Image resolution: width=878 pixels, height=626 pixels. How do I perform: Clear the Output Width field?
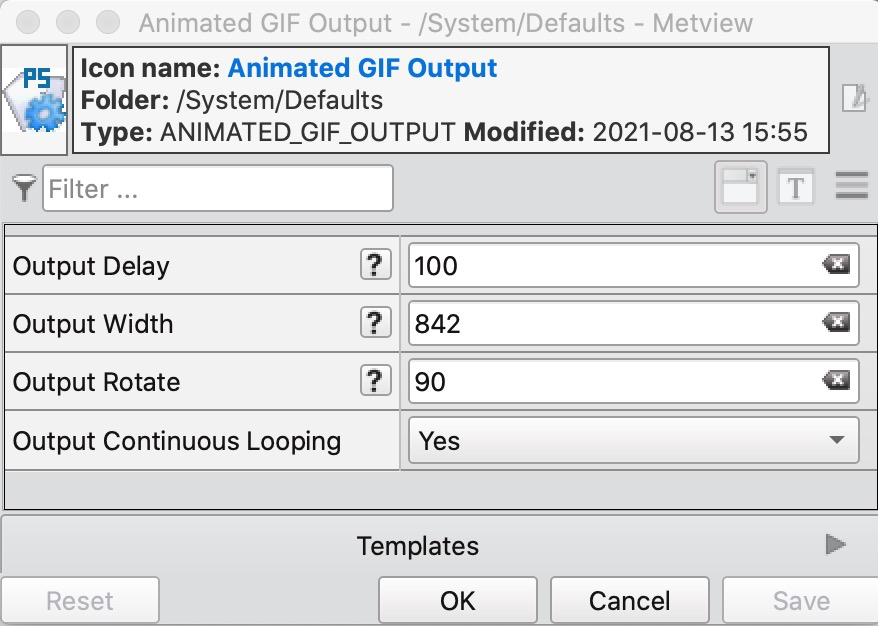[836, 323]
